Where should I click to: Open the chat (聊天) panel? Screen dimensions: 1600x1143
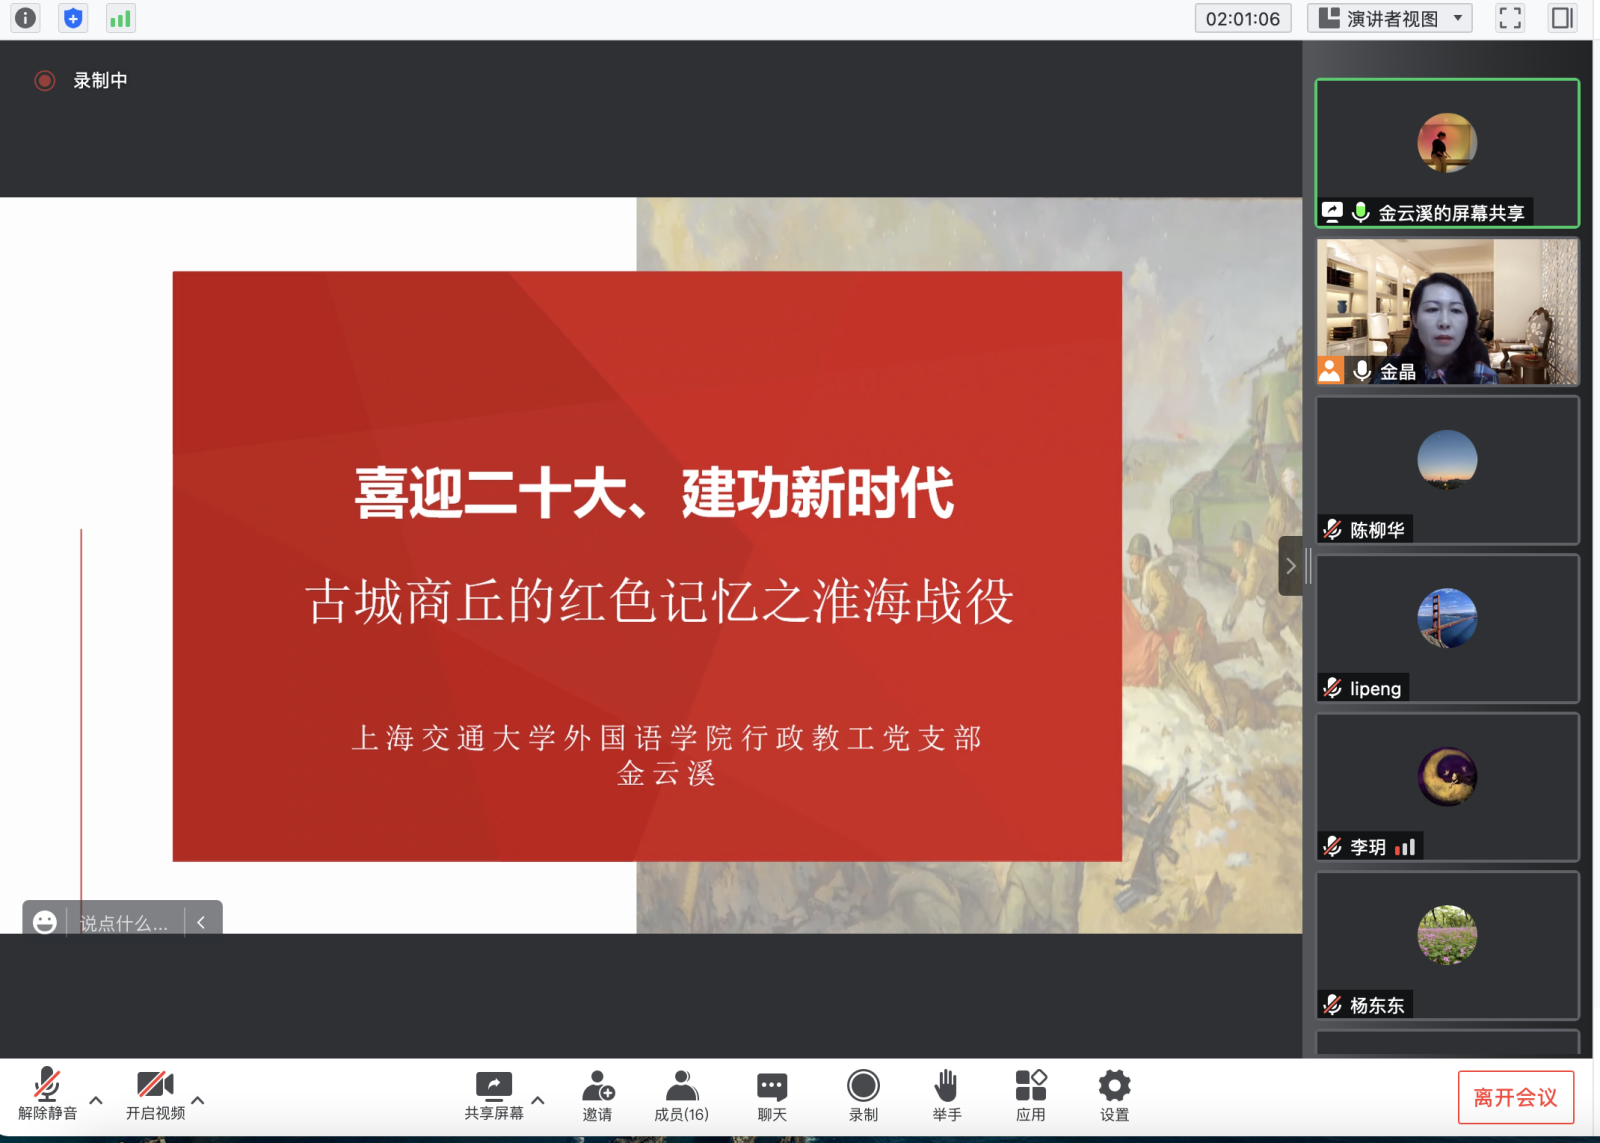771,1096
